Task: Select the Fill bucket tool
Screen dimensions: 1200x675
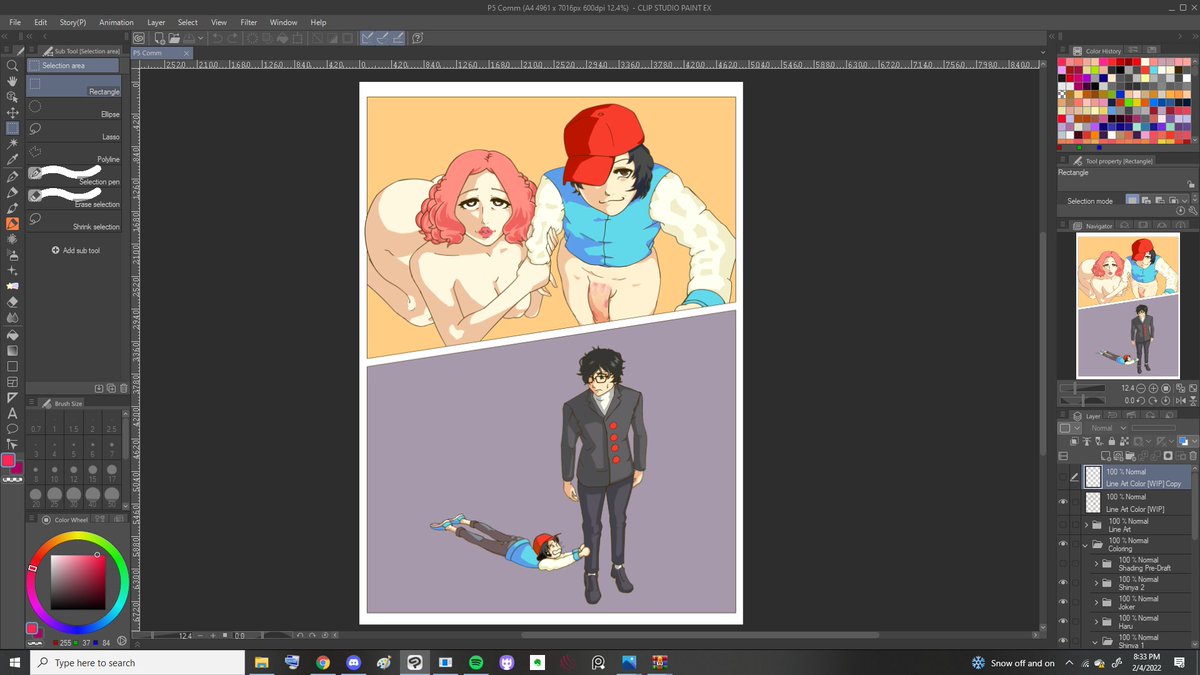Action: (12, 334)
